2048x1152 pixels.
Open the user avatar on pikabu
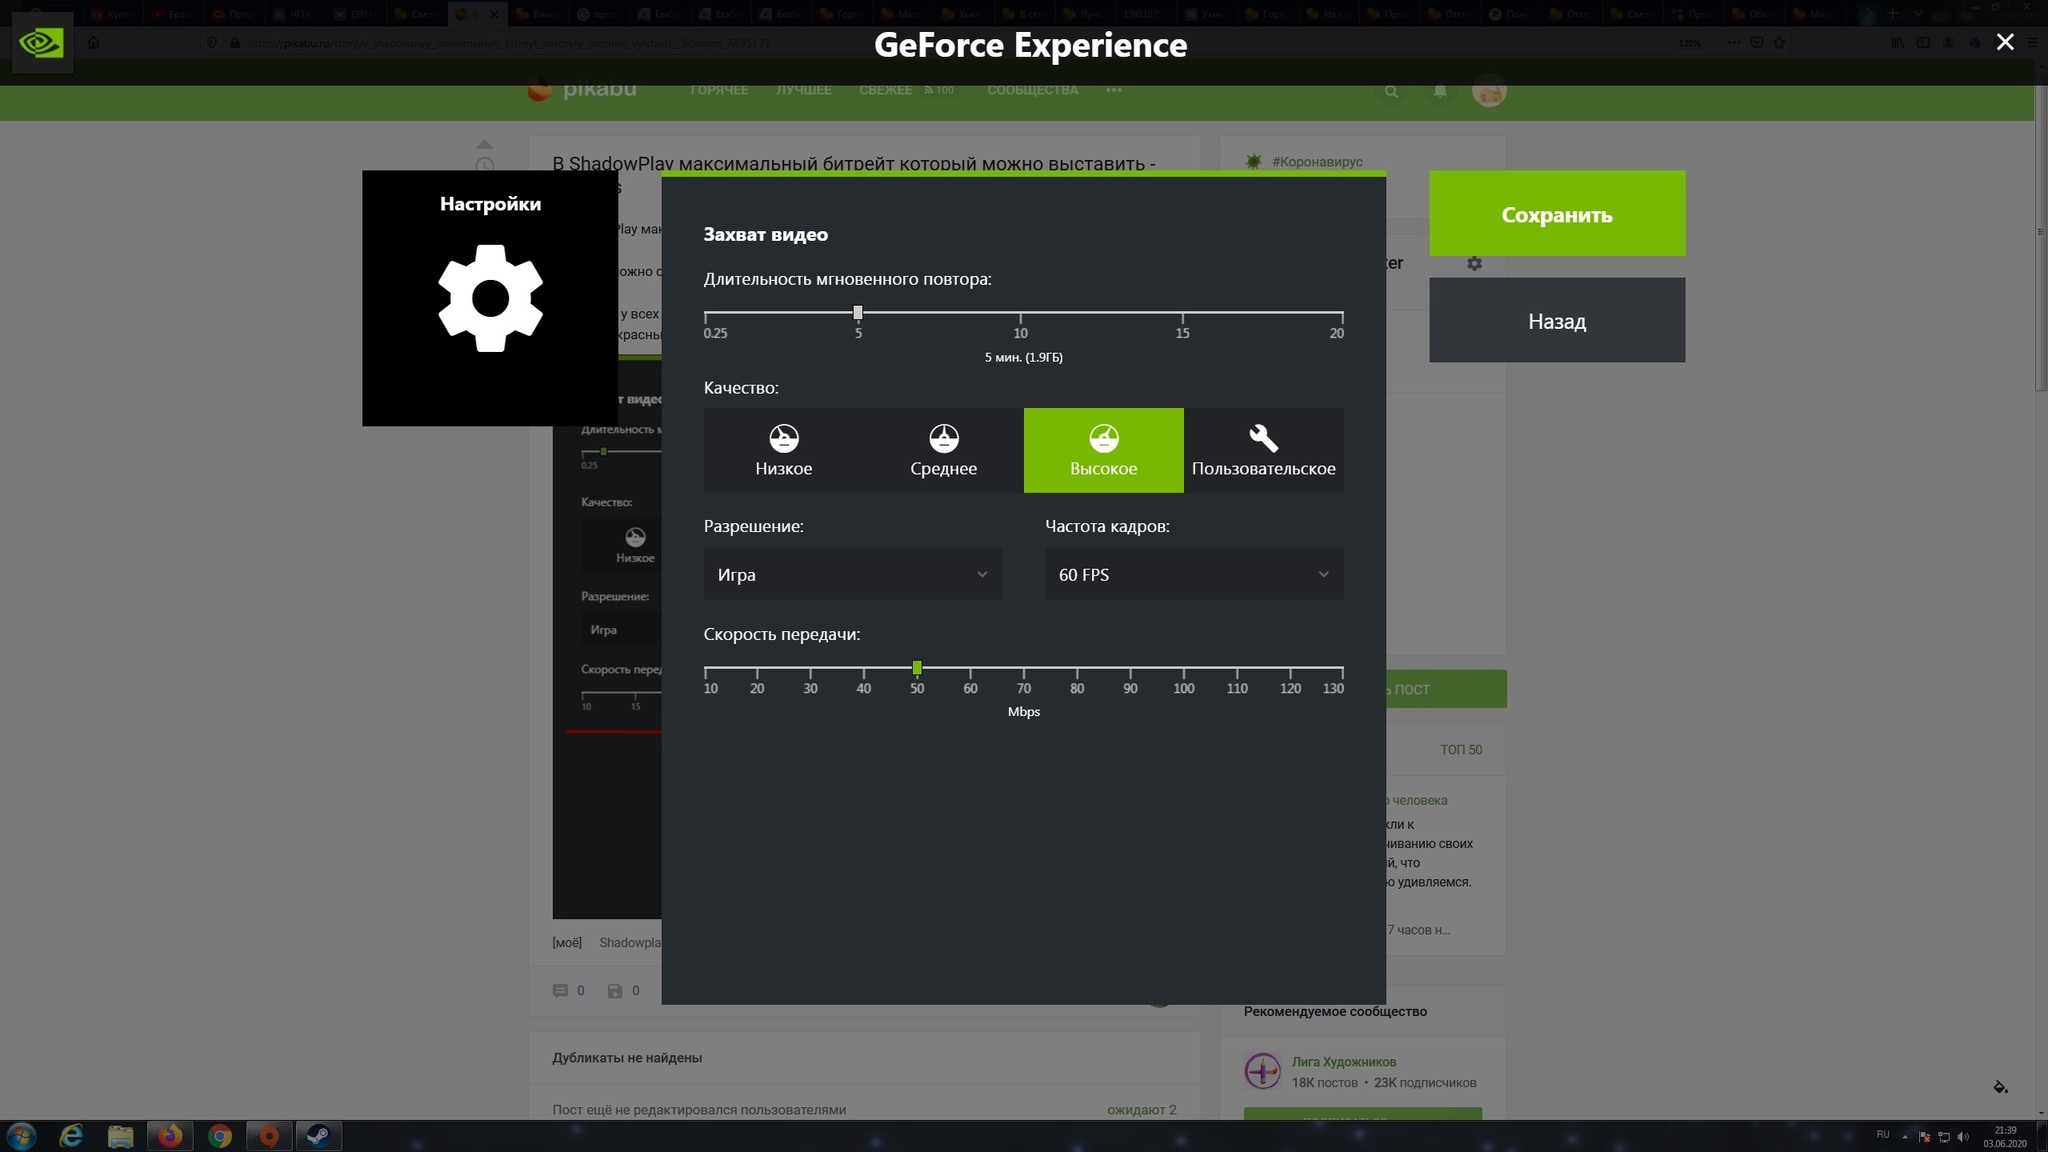click(x=1489, y=91)
